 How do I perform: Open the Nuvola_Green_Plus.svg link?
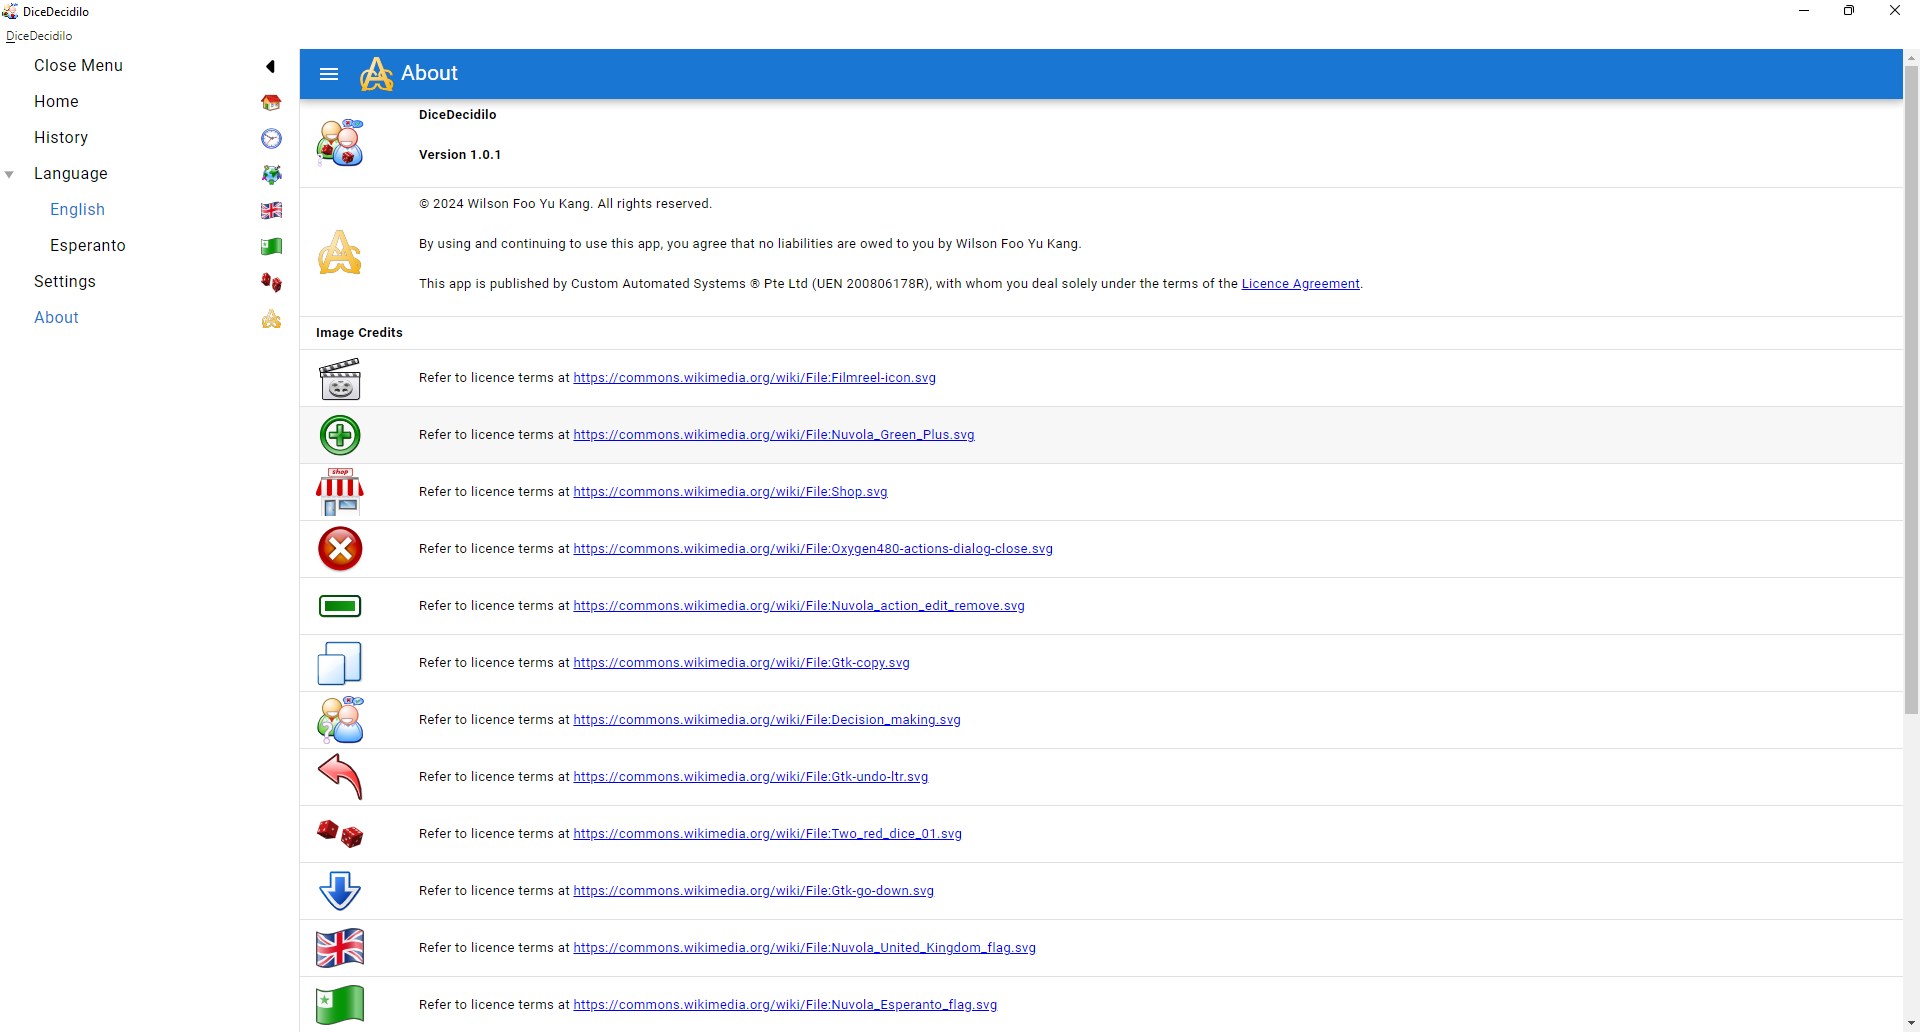pyautogui.click(x=773, y=435)
